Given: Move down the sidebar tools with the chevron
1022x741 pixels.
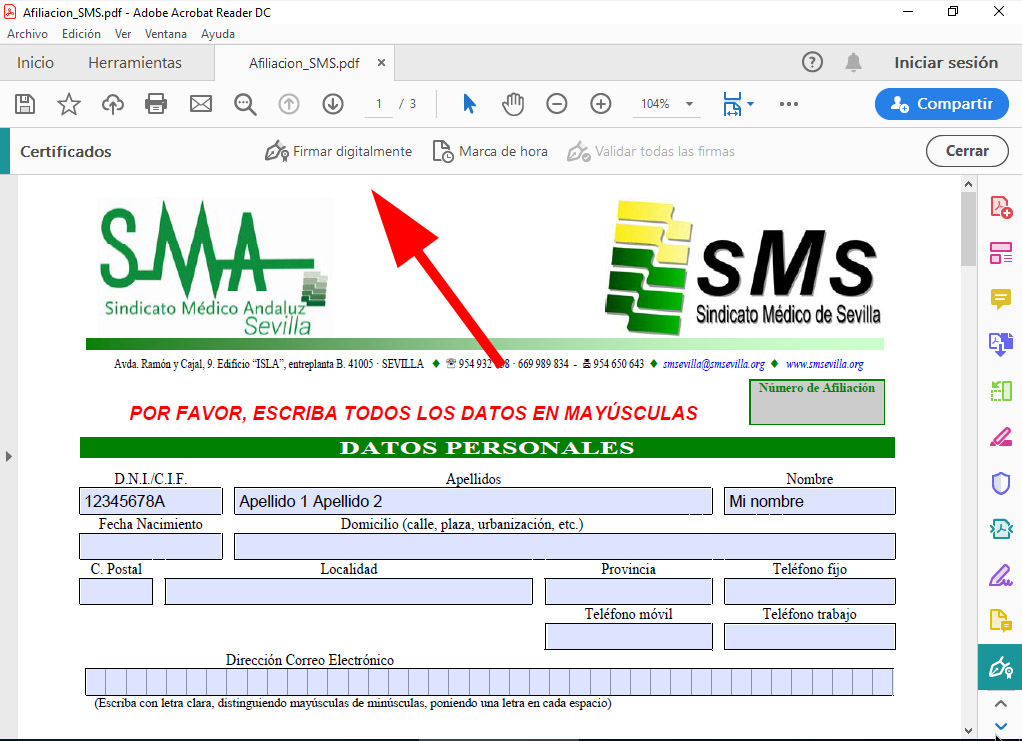Looking at the screenshot, I should 1000,726.
